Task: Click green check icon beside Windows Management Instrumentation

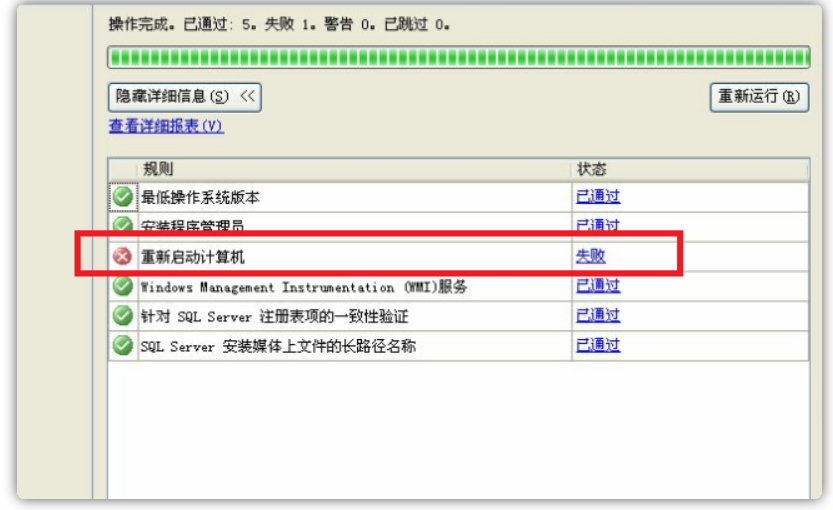Action: click(122, 287)
